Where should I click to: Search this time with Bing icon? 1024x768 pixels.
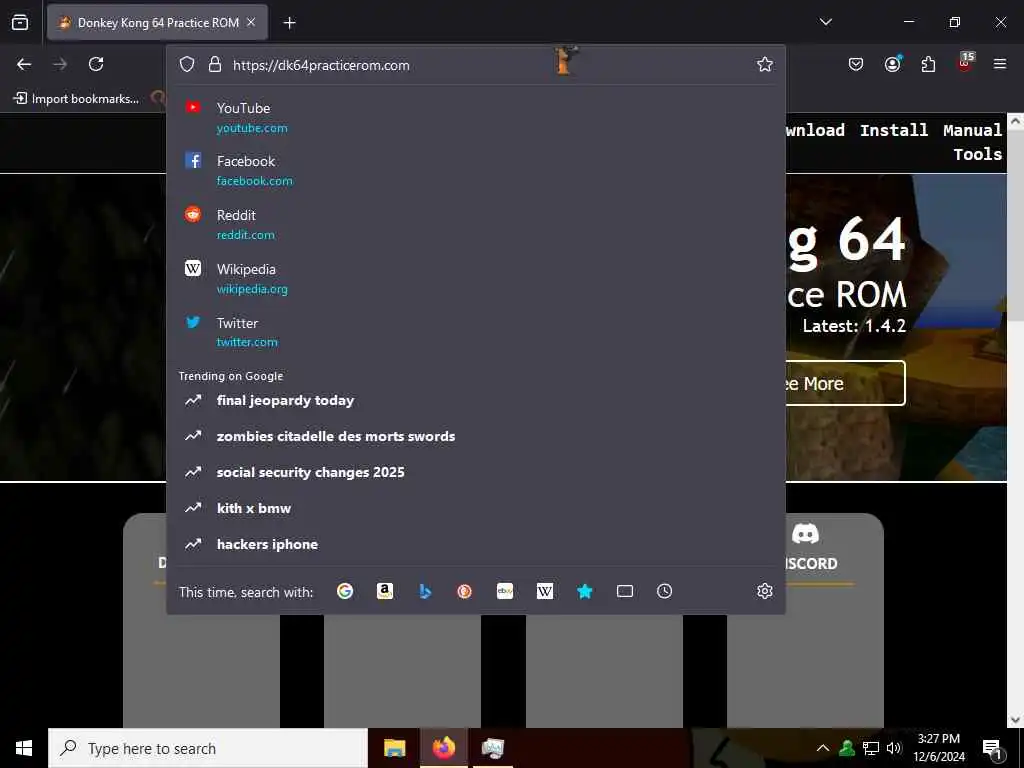click(424, 591)
